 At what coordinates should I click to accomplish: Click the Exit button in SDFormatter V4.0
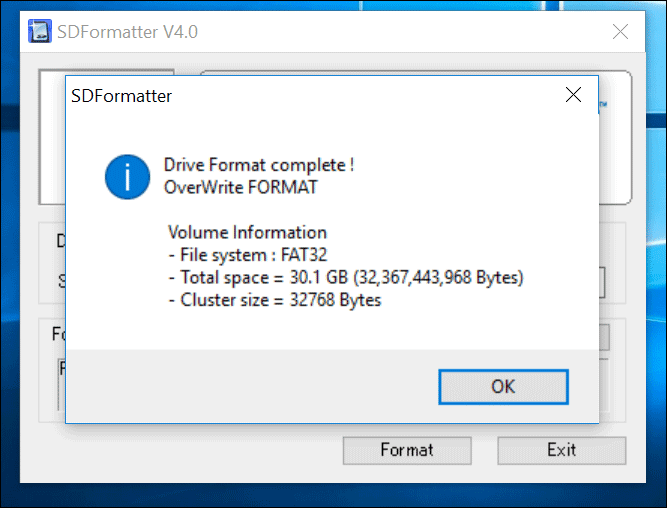pyautogui.click(x=562, y=450)
